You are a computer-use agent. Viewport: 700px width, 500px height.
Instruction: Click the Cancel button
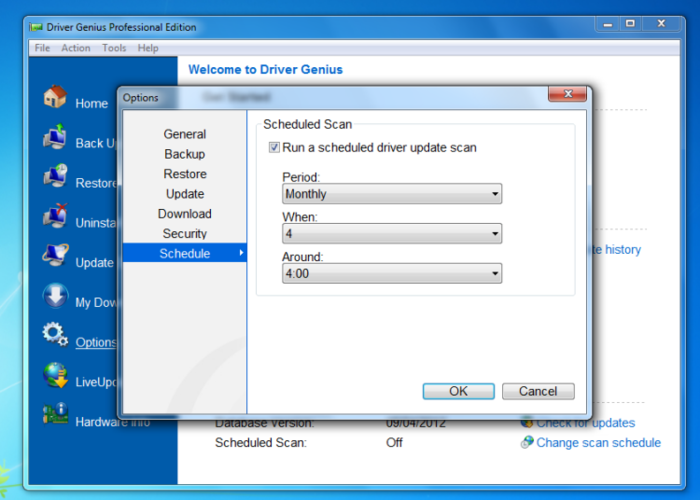pos(538,391)
